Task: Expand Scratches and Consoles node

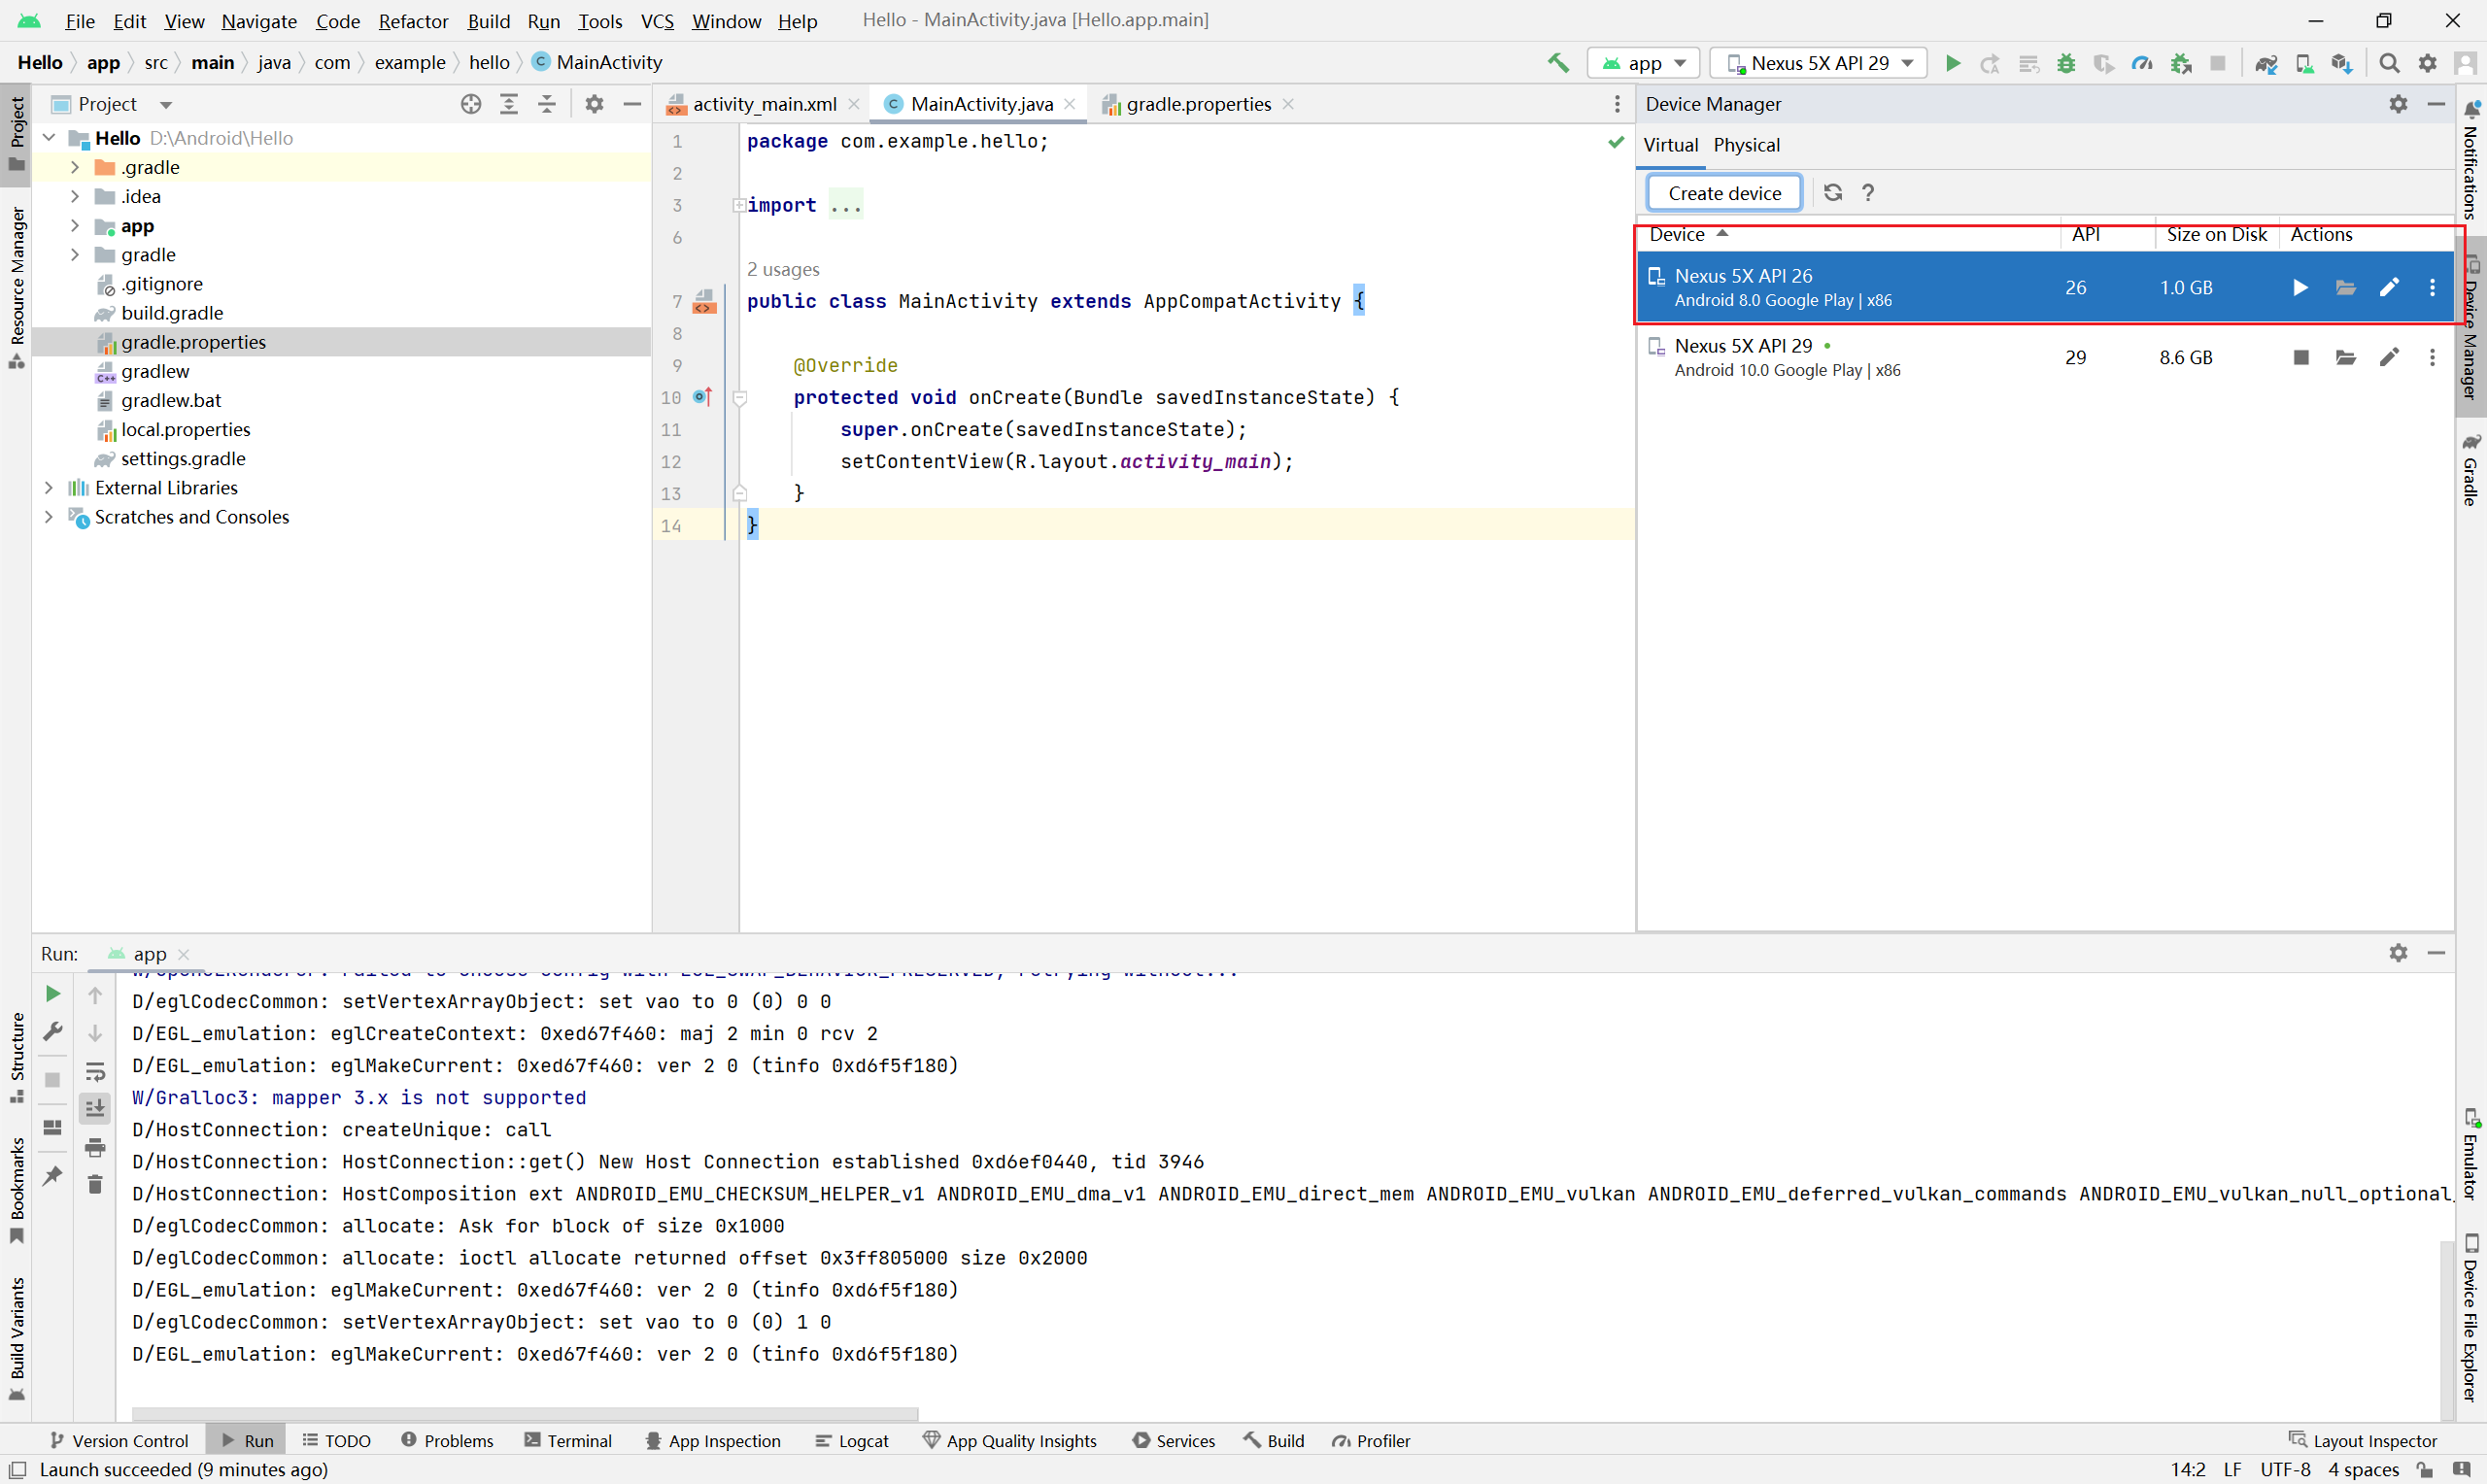Action: [48, 516]
